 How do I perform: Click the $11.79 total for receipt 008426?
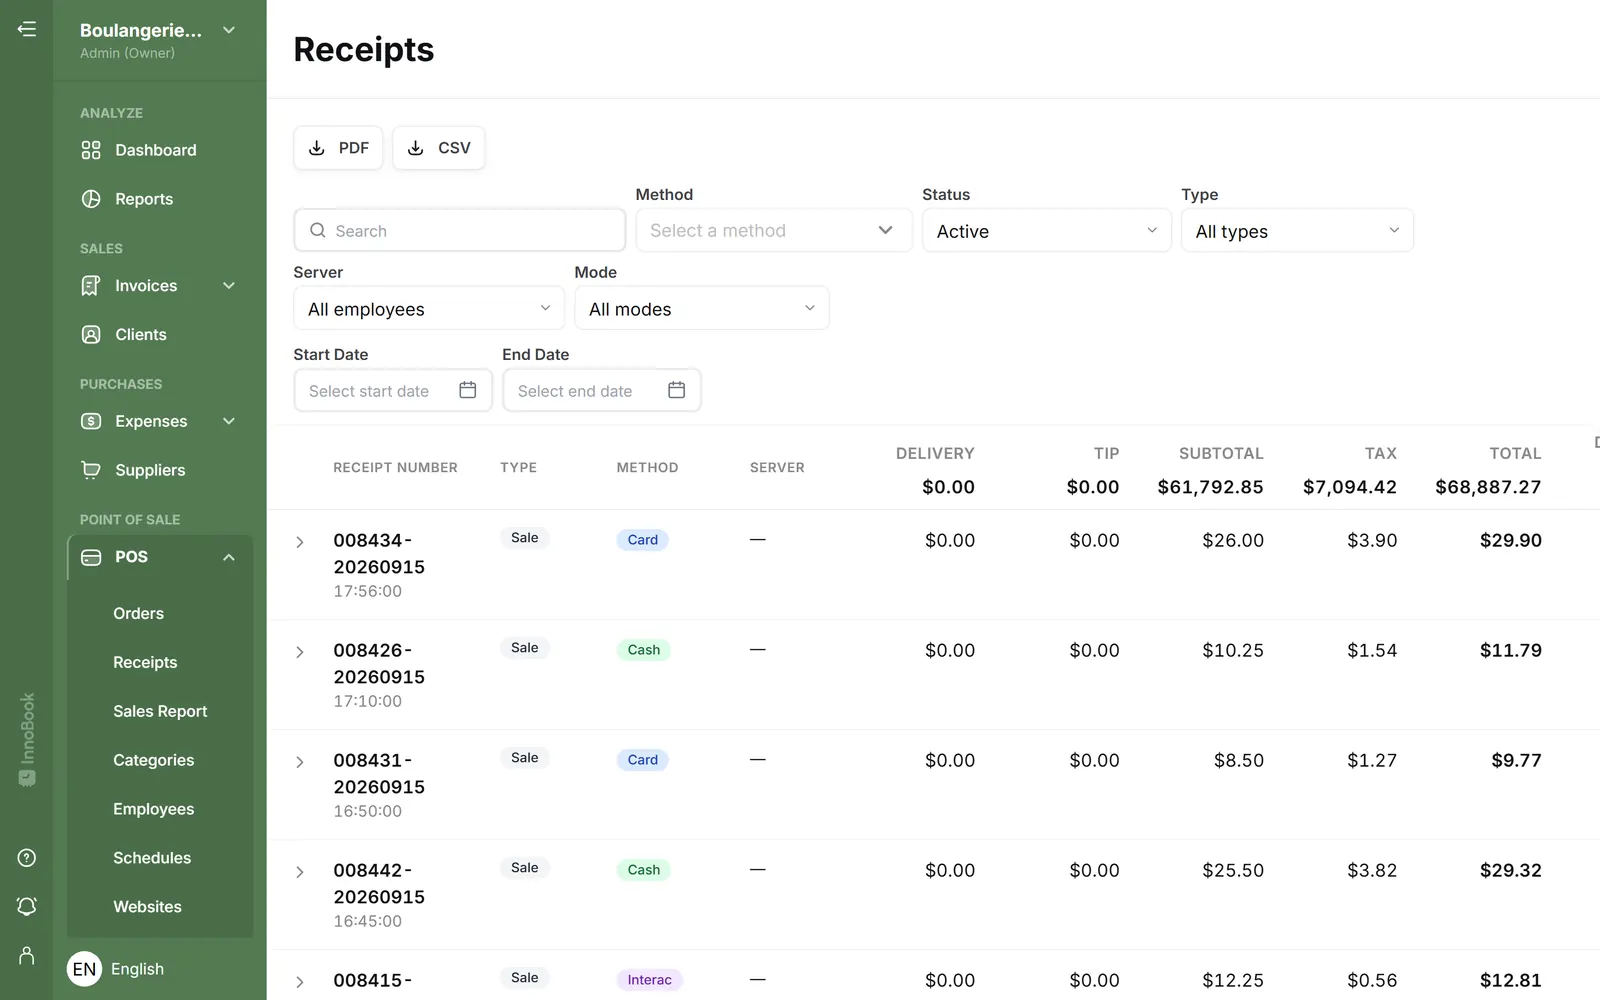tap(1511, 650)
